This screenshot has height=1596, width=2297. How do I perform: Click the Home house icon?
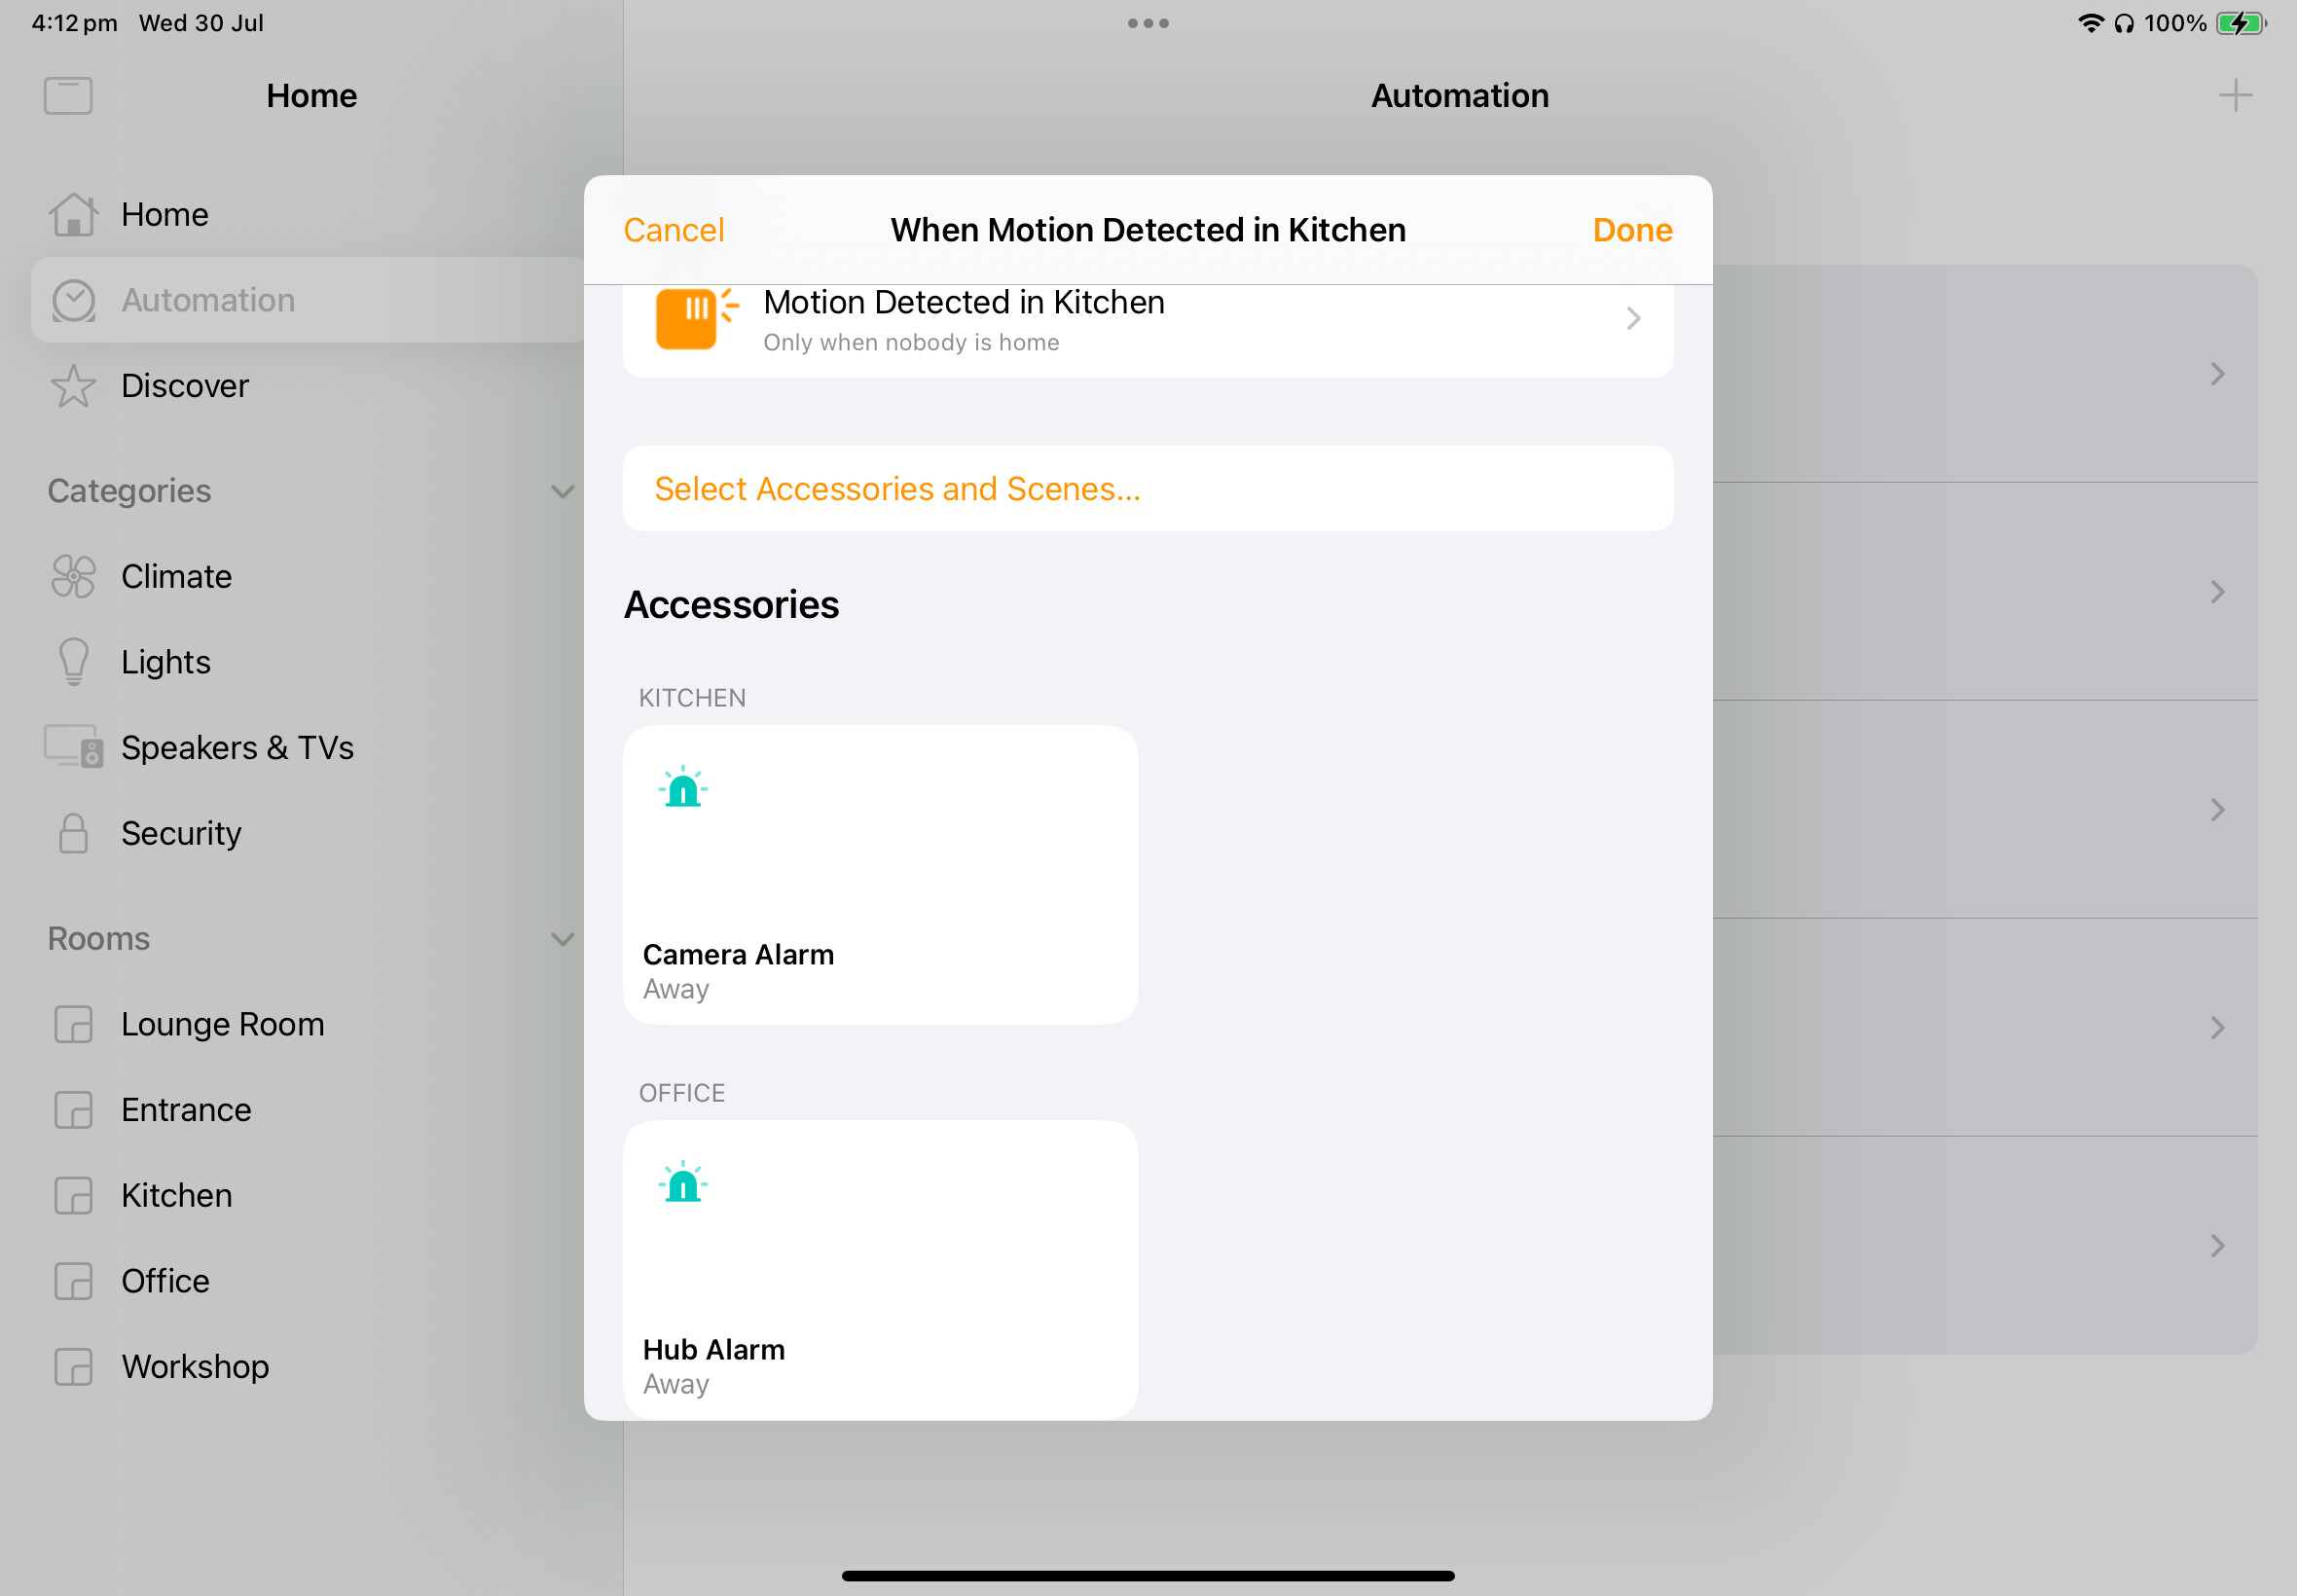tap(73, 215)
